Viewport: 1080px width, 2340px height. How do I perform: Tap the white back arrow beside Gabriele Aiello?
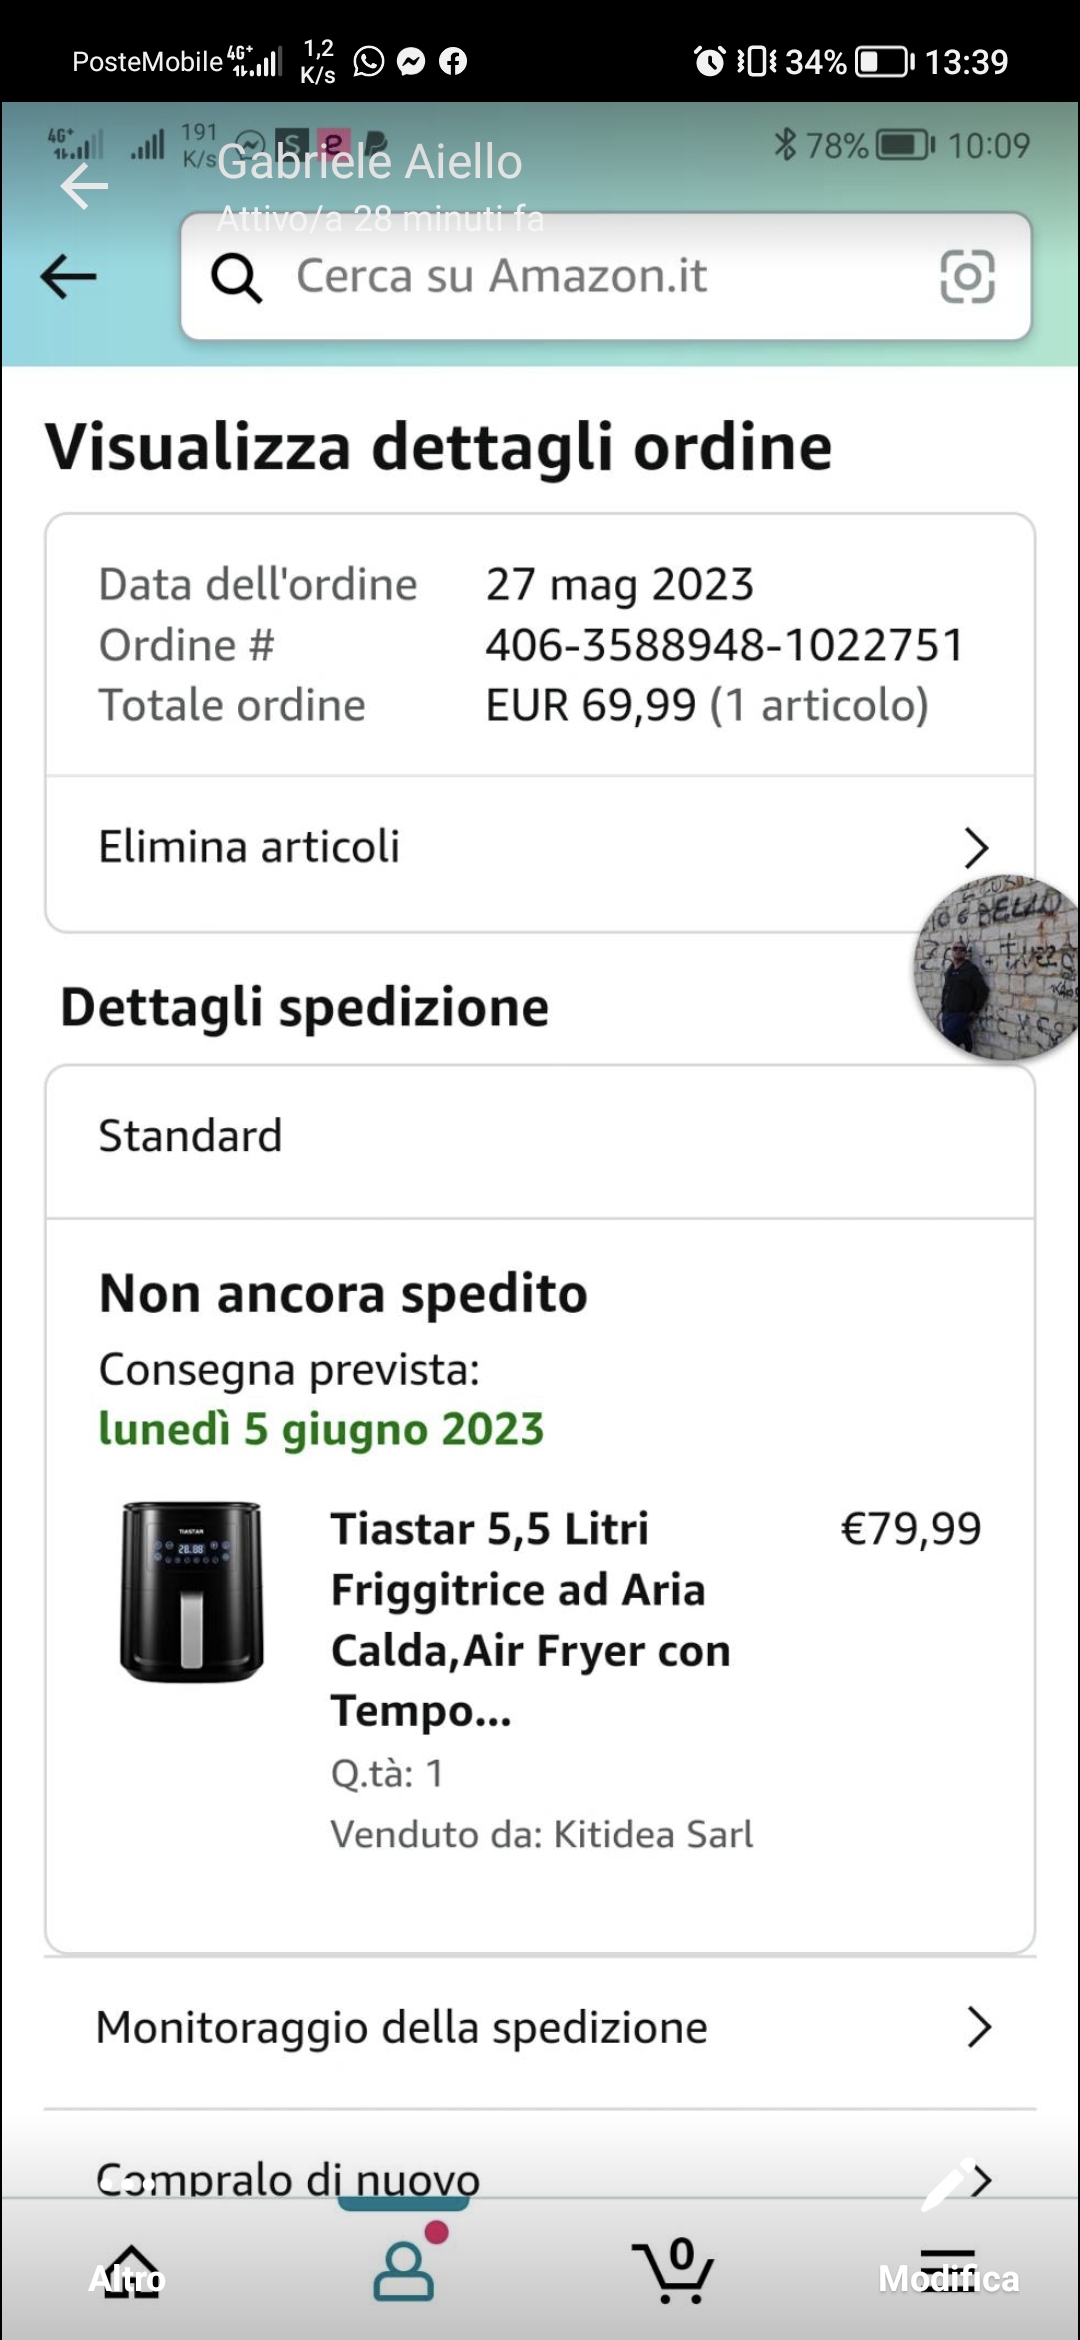coord(84,186)
